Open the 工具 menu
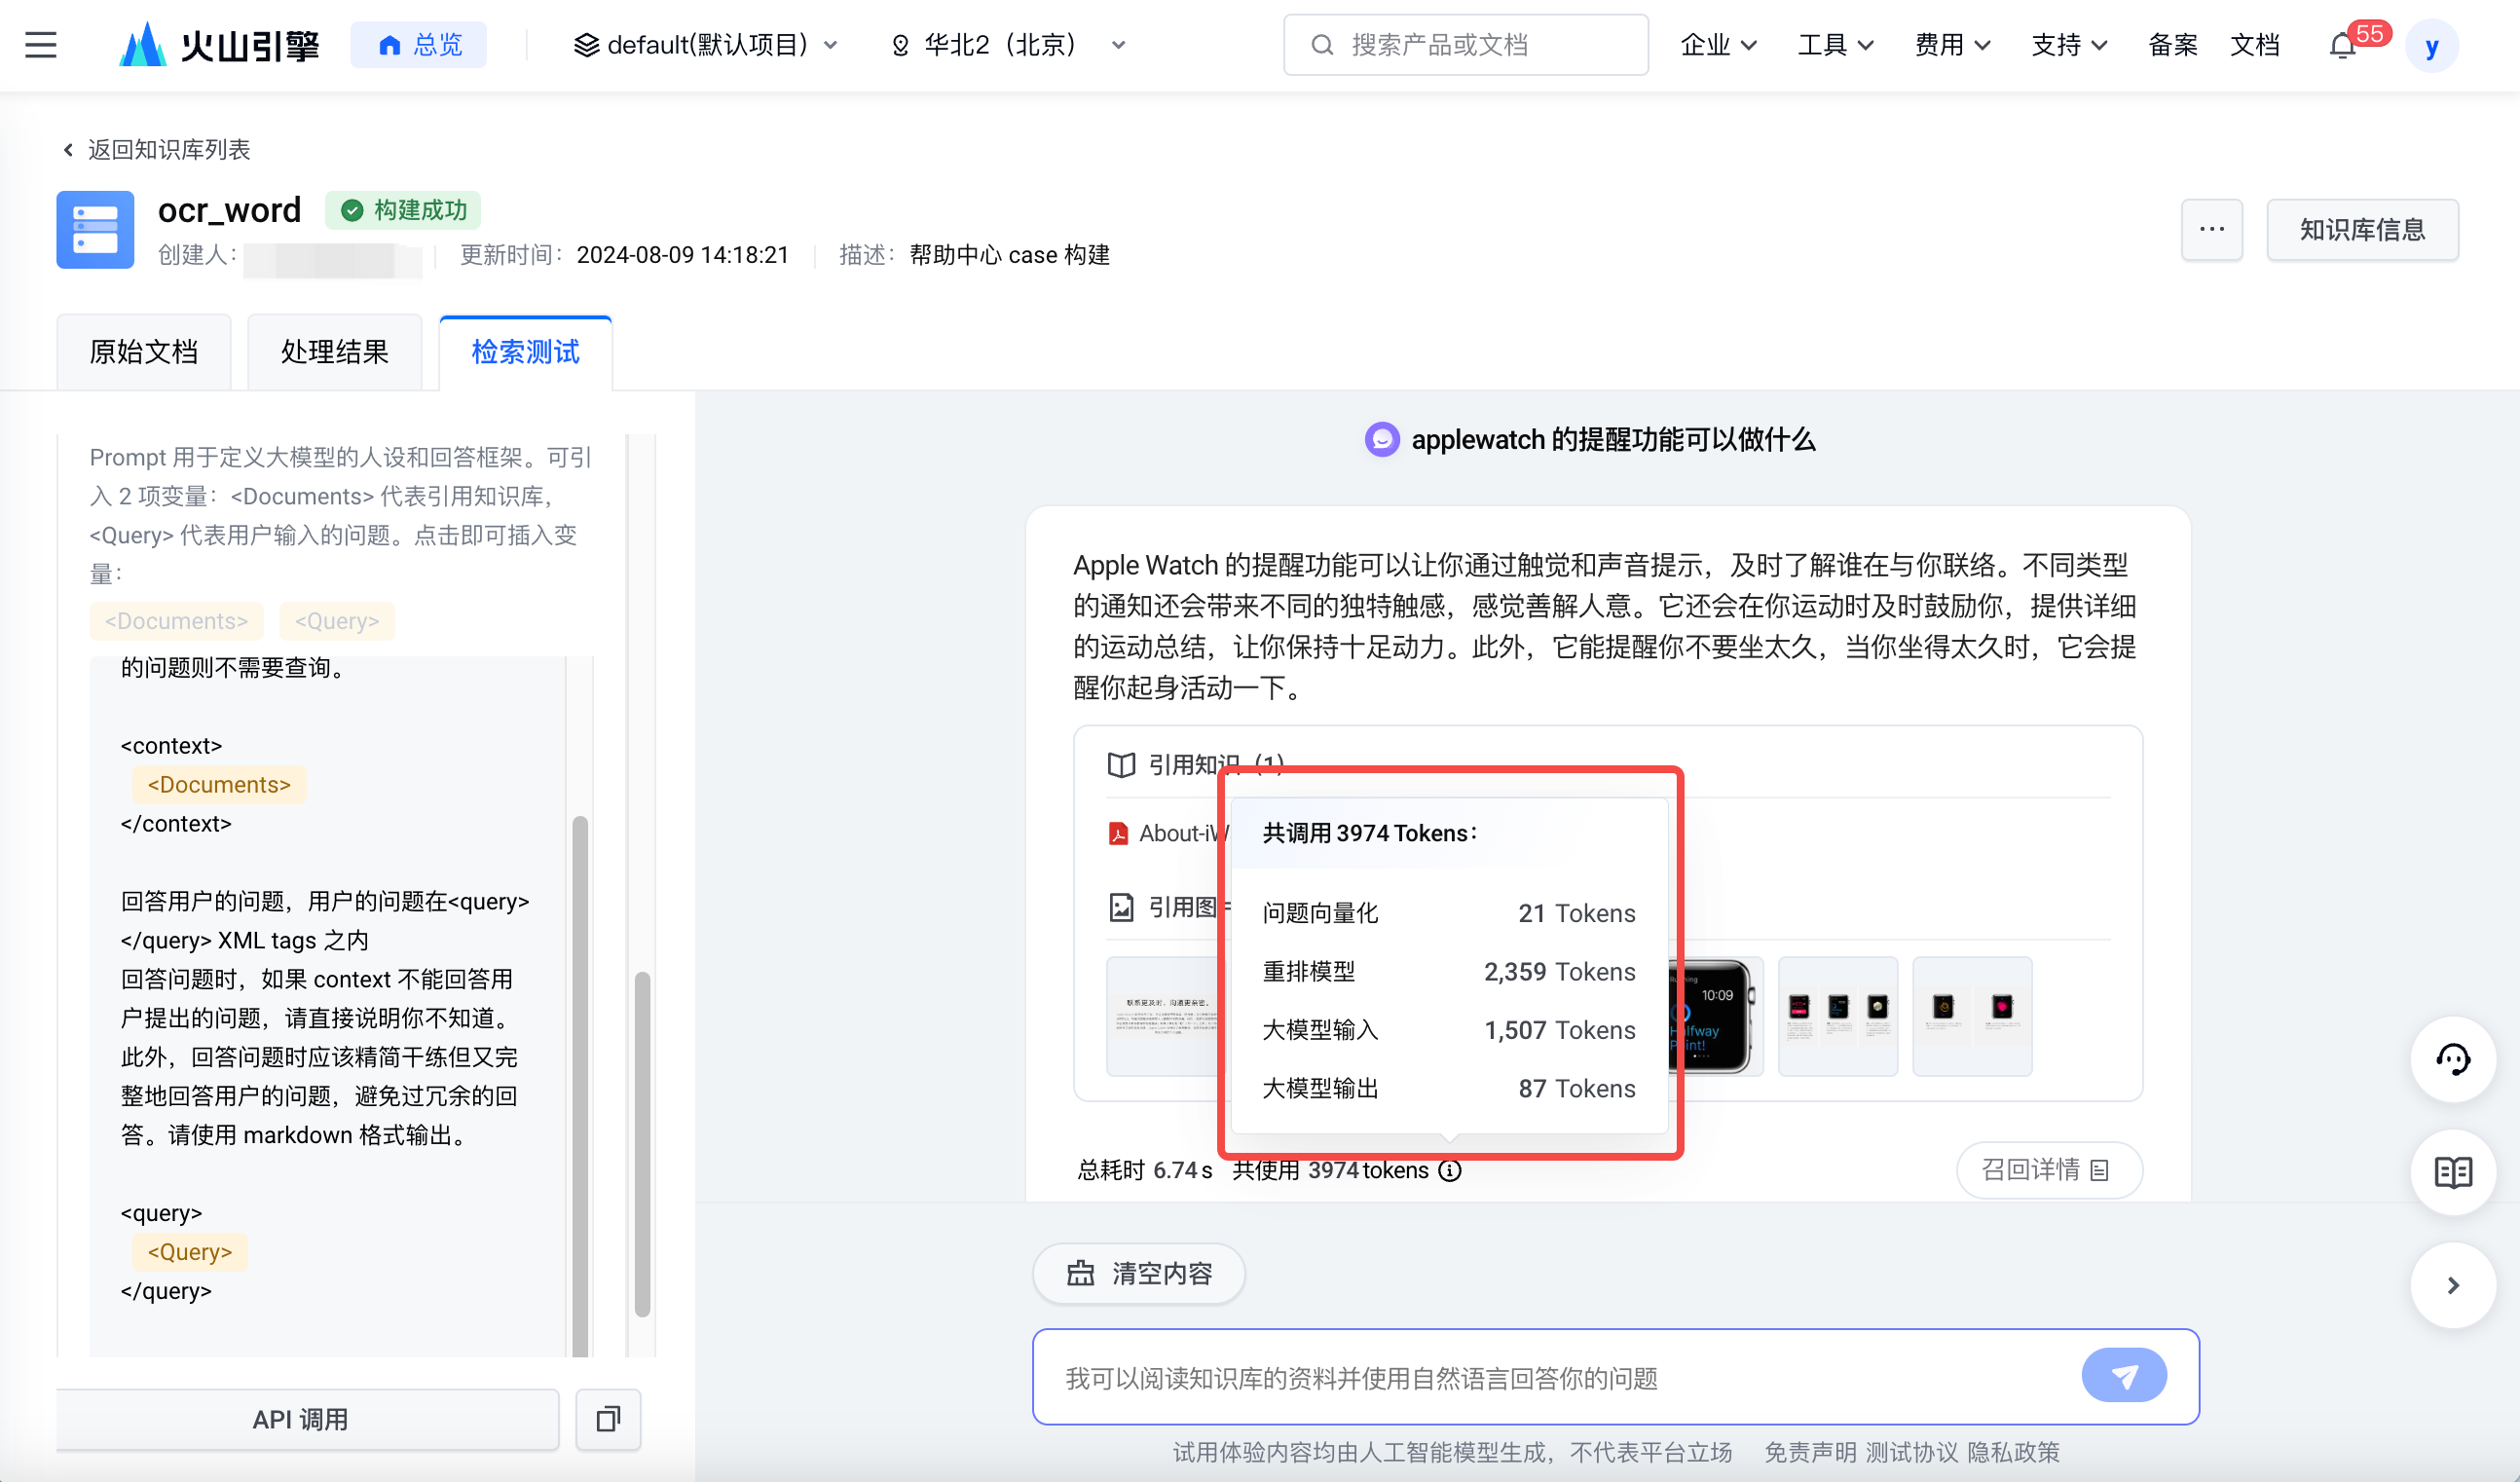The height and width of the screenshot is (1482, 2520). (x=1835, y=45)
